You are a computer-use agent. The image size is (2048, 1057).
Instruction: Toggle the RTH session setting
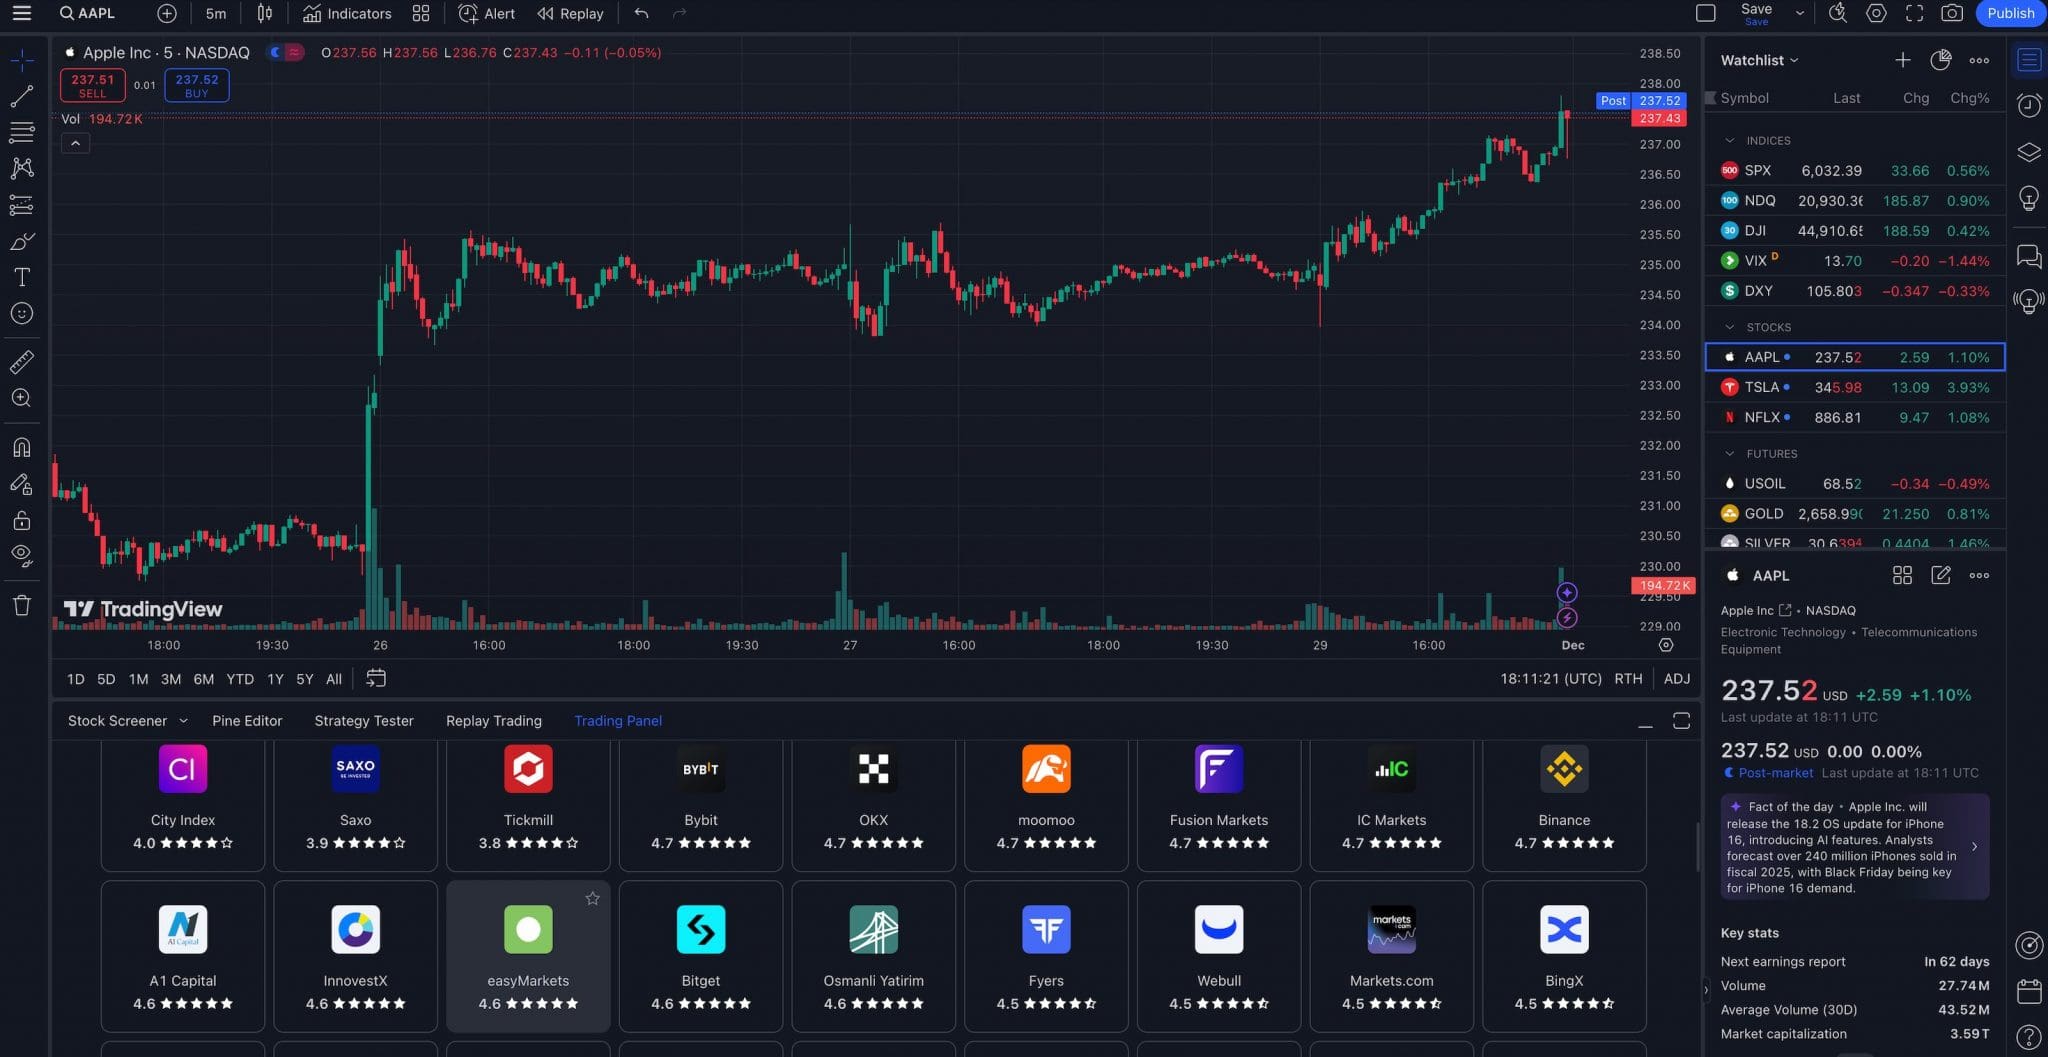pyautogui.click(x=1628, y=678)
